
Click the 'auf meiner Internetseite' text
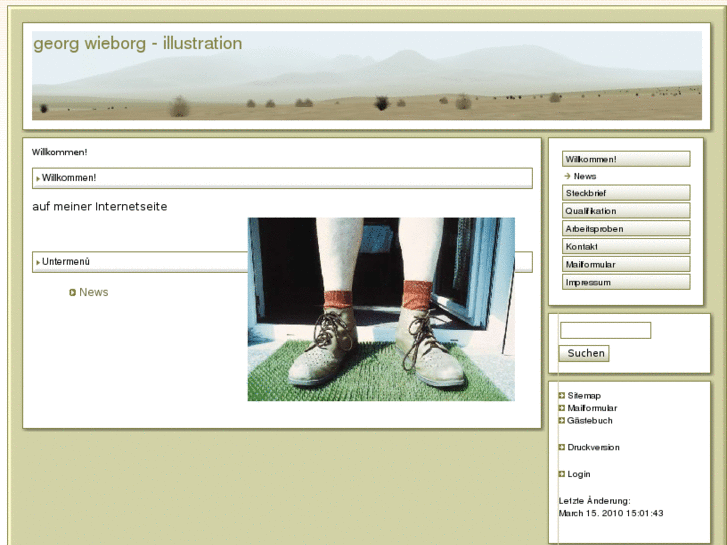pyautogui.click(x=100, y=206)
